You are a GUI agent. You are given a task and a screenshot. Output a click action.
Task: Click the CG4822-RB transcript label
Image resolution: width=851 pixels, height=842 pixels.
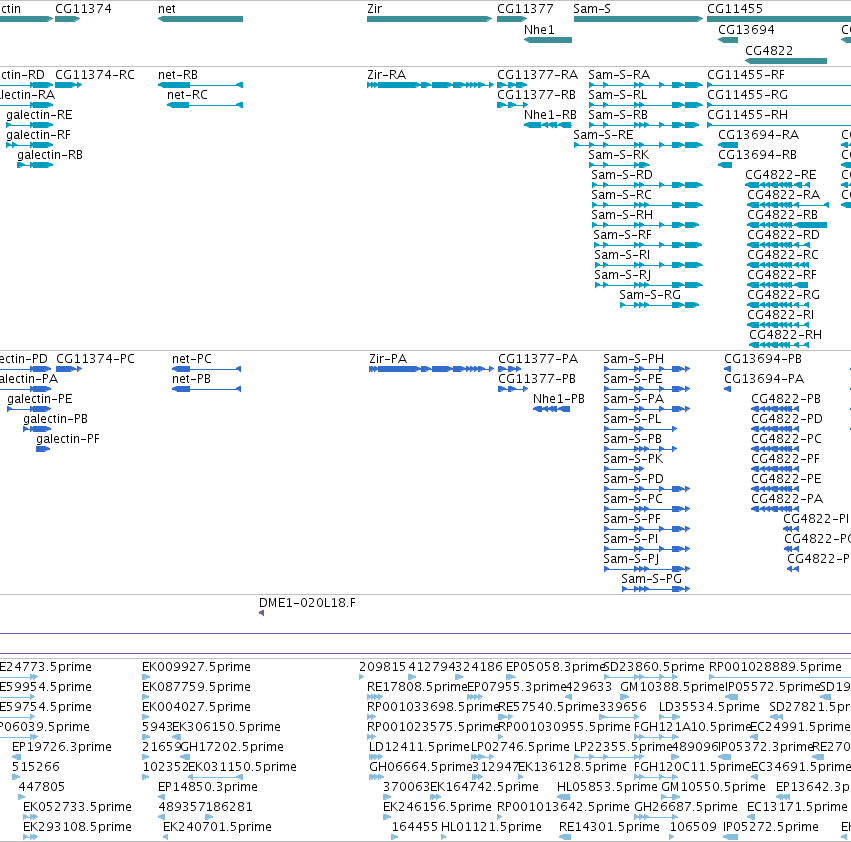tap(782, 215)
